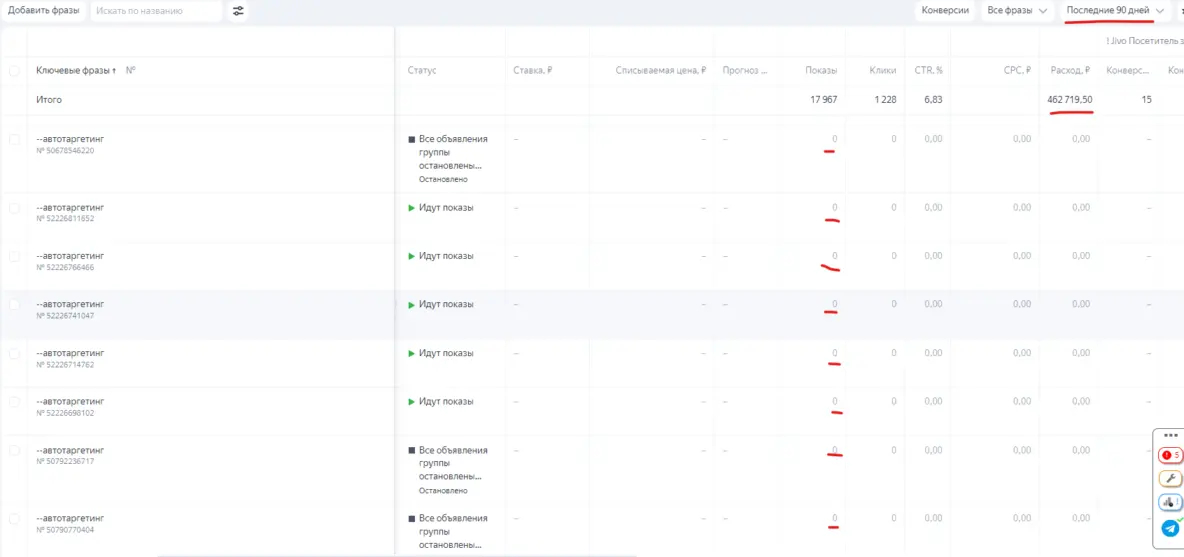Open the filter settings sliders icon
This screenshot has height=557, width=1184.
click(x=238, y=11)
